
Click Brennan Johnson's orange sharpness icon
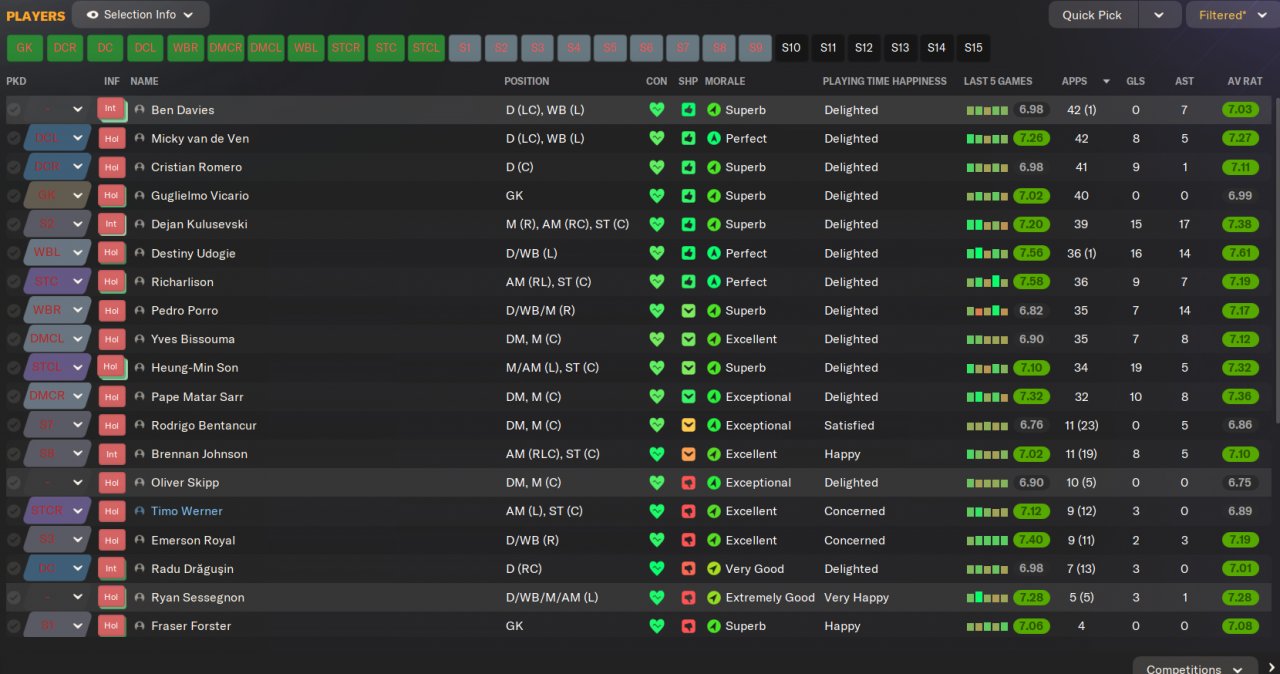[x=688, y=453]
